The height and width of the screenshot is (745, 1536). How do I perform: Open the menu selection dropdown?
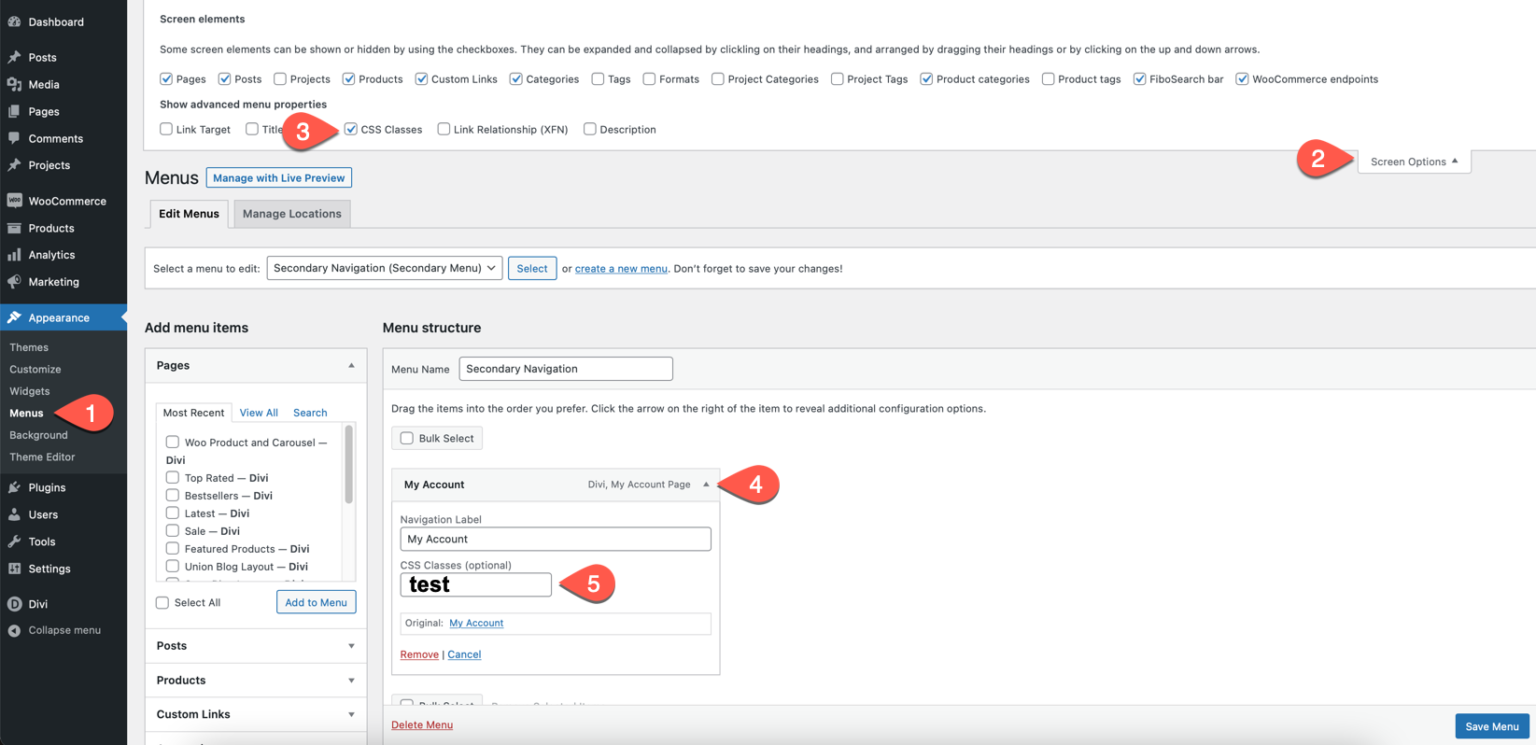point(384,268)
